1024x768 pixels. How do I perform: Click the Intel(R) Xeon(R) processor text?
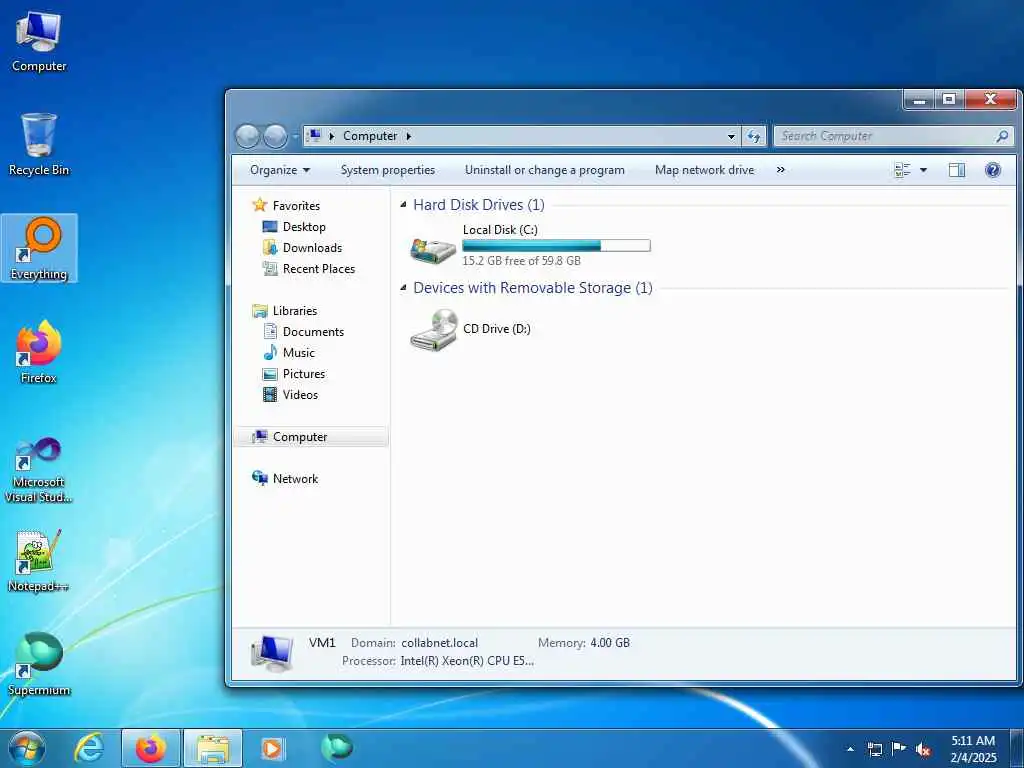click(467, 661)
